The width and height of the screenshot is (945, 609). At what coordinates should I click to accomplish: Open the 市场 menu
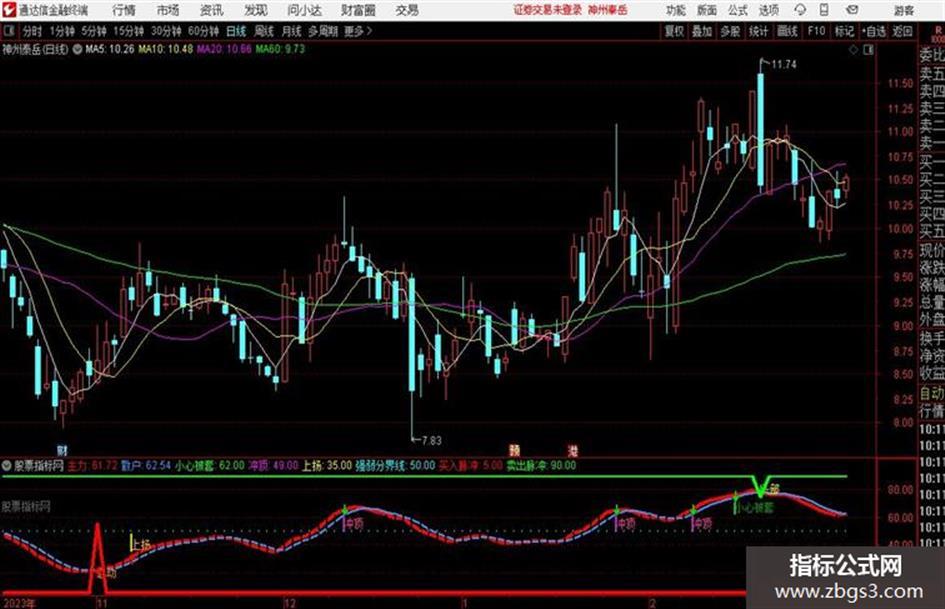point(168,10)
